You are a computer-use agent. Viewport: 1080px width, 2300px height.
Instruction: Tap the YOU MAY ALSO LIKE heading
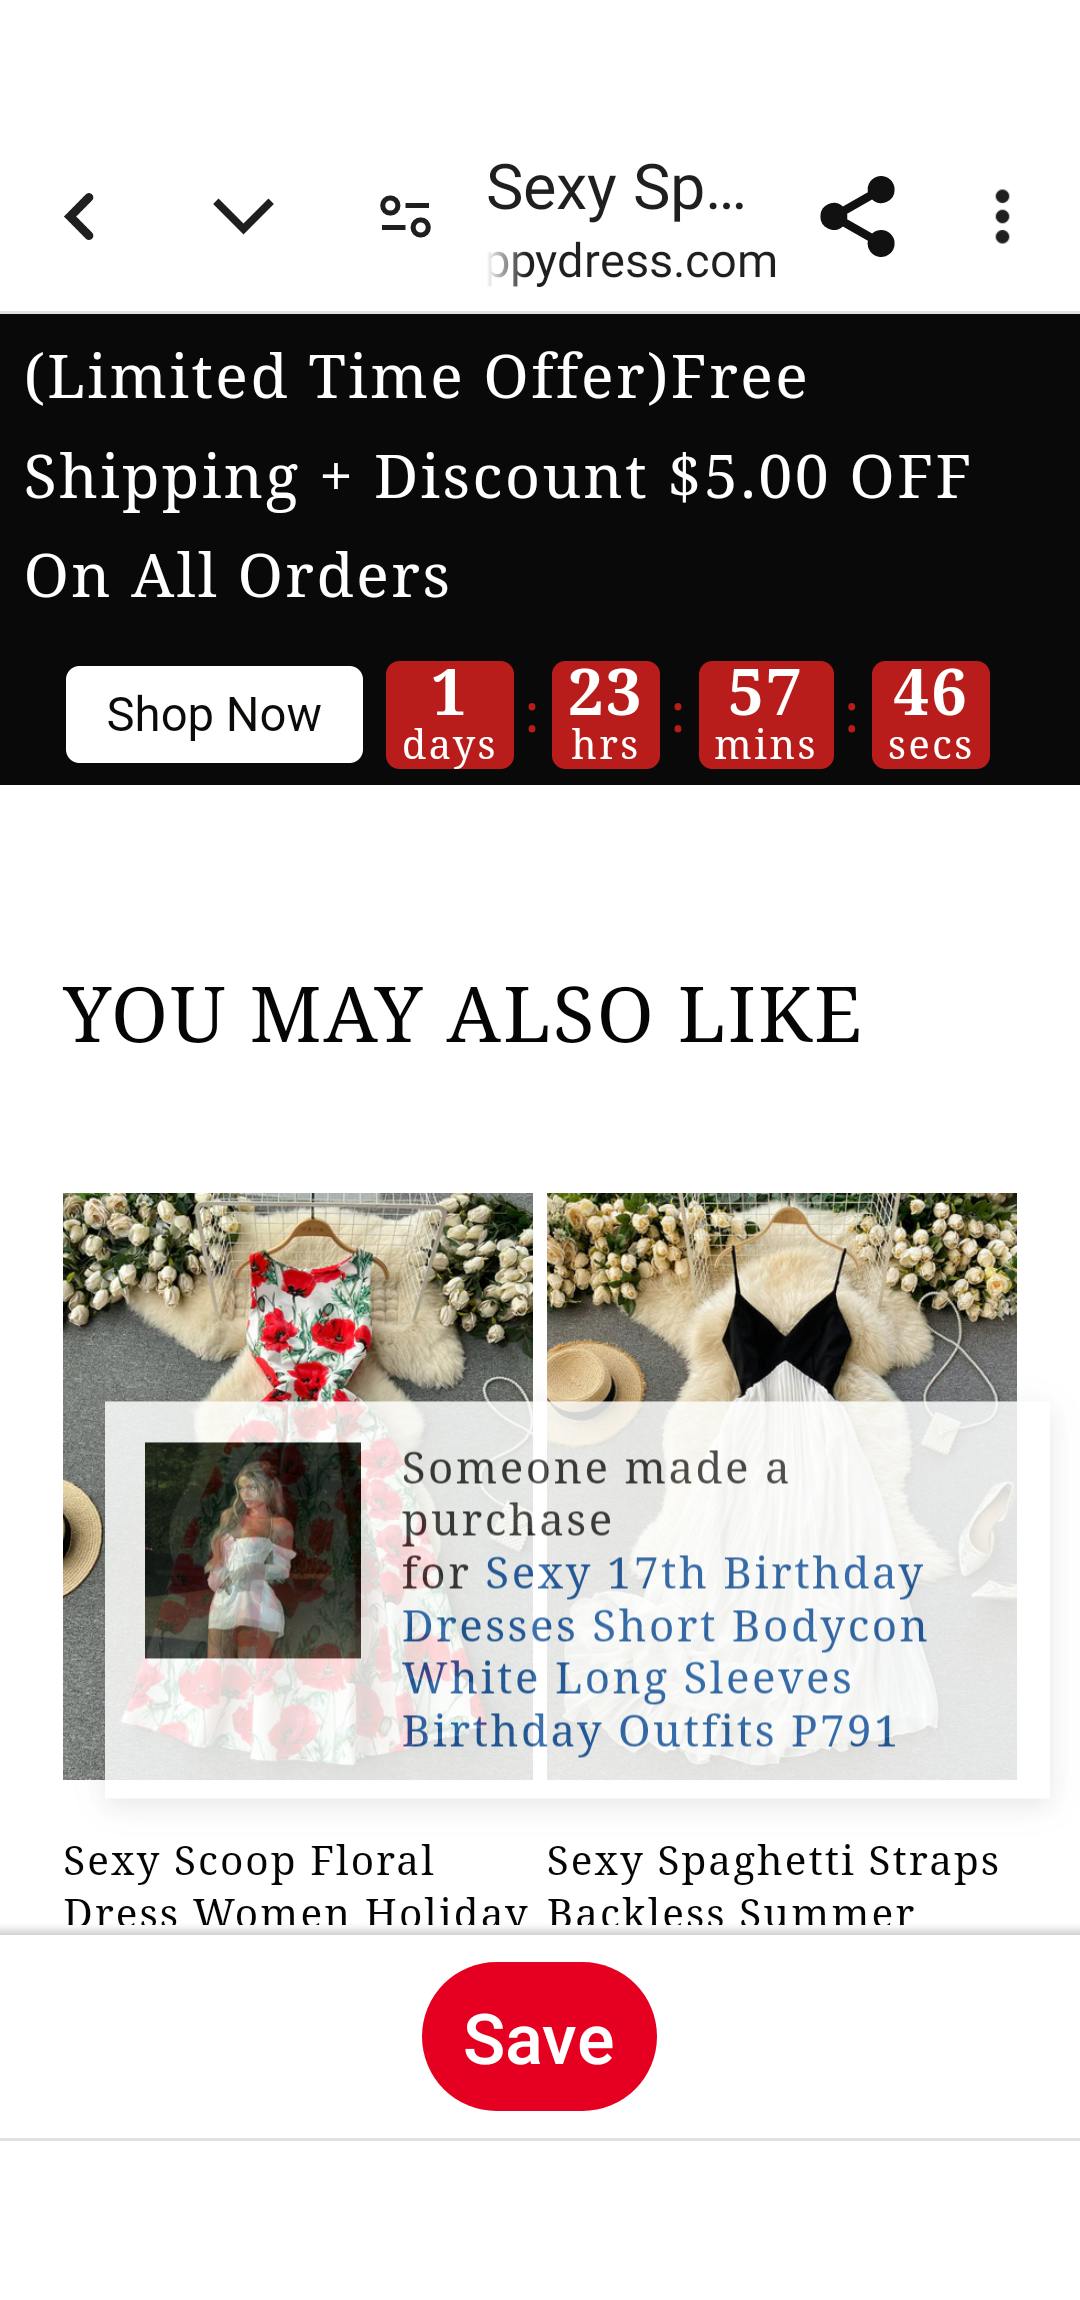click(x=461, y=1015)
